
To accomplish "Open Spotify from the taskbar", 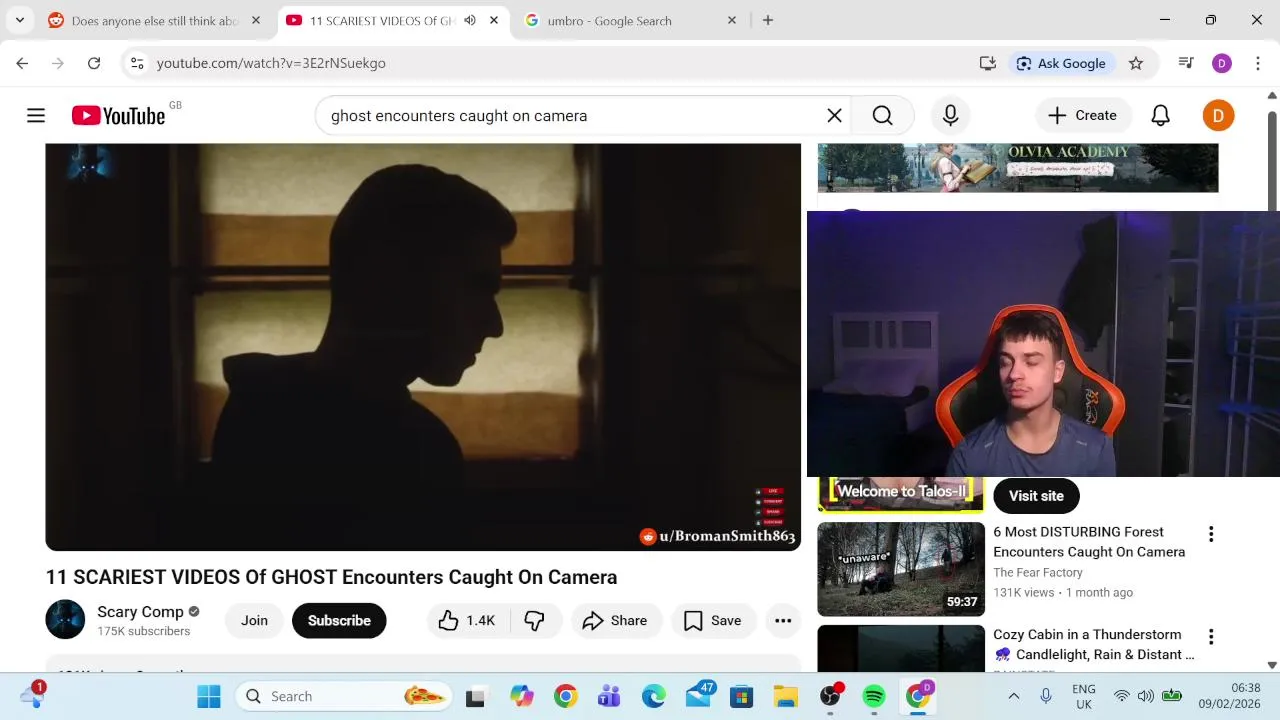I will point(874,696).
